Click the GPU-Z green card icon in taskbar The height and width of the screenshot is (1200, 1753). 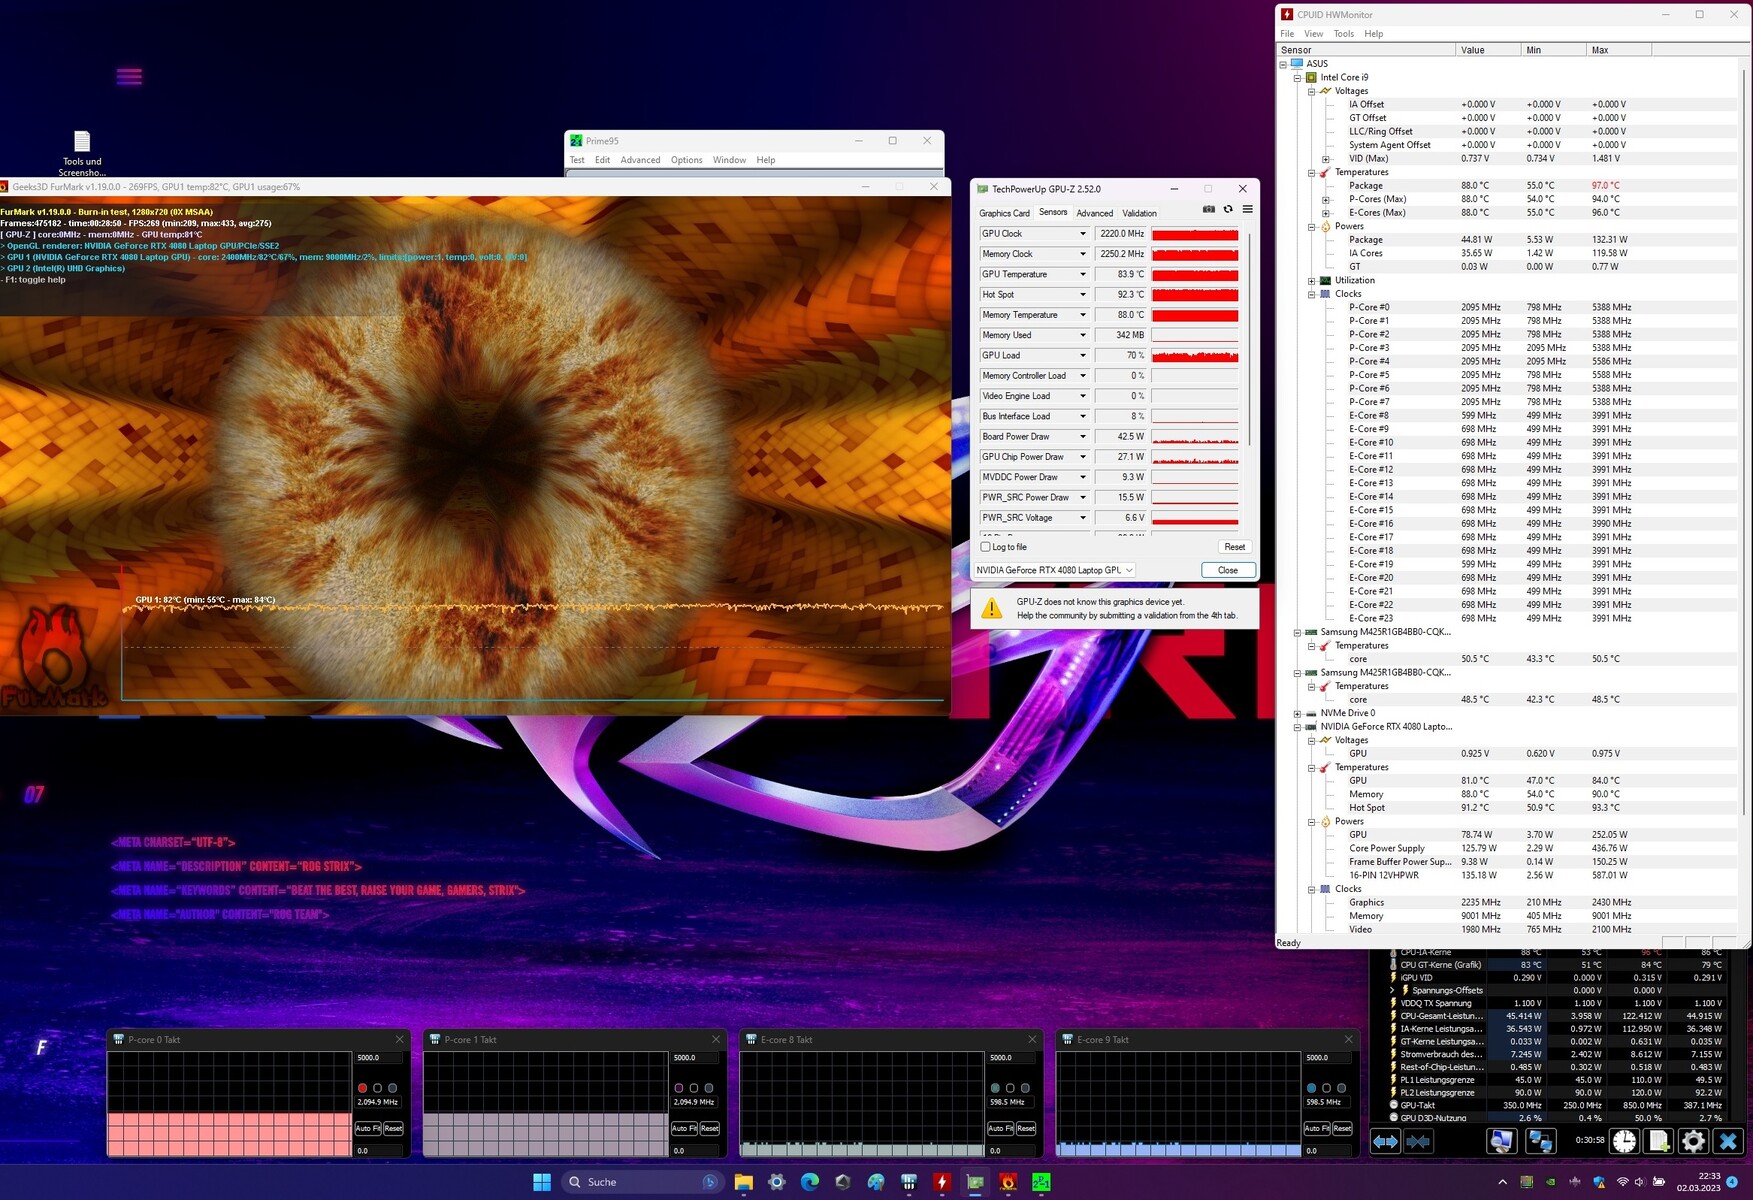coord(975,1182)
